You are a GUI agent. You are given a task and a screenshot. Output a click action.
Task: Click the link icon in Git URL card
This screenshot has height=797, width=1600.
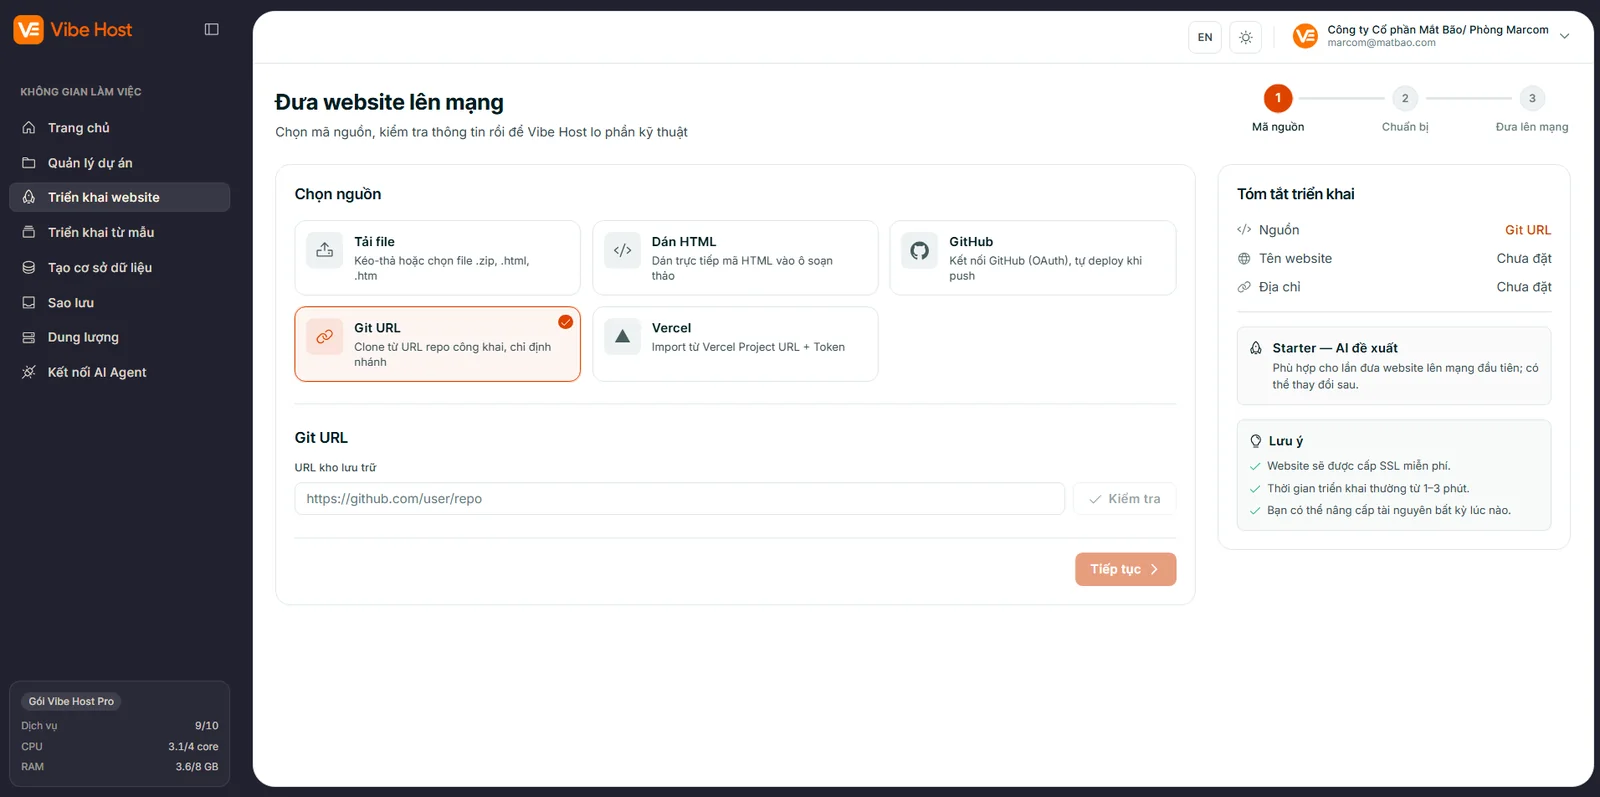click(325, 337)
